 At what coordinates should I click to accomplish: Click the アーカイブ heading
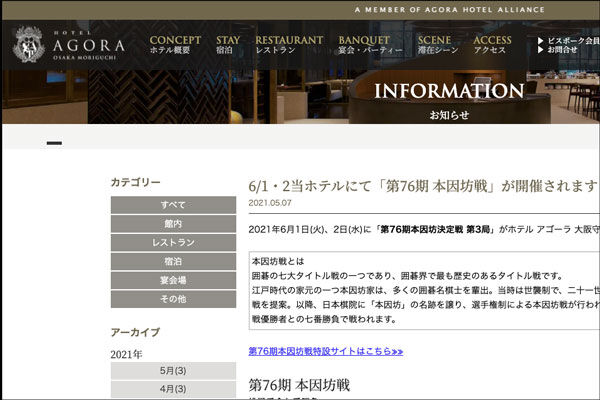(135, 332)
